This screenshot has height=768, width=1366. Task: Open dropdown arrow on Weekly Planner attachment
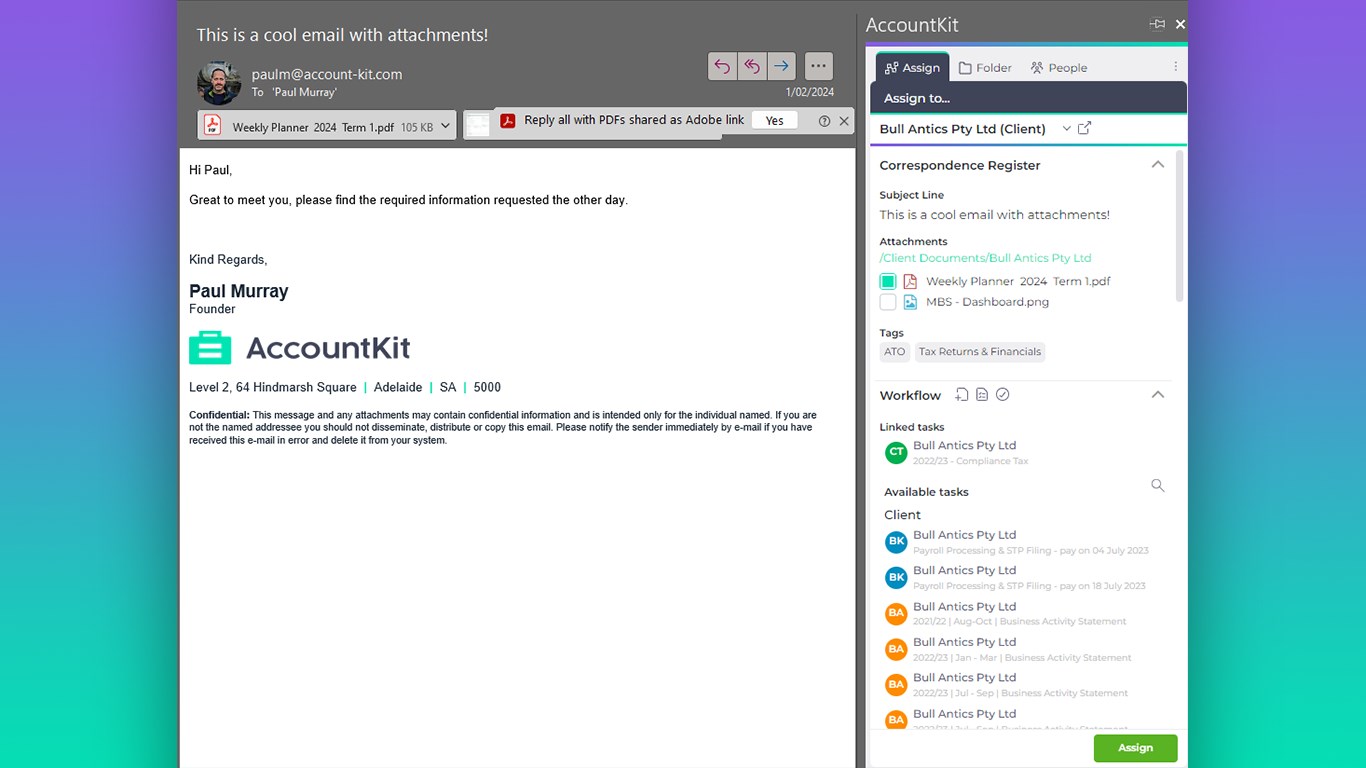pos(446,127)
